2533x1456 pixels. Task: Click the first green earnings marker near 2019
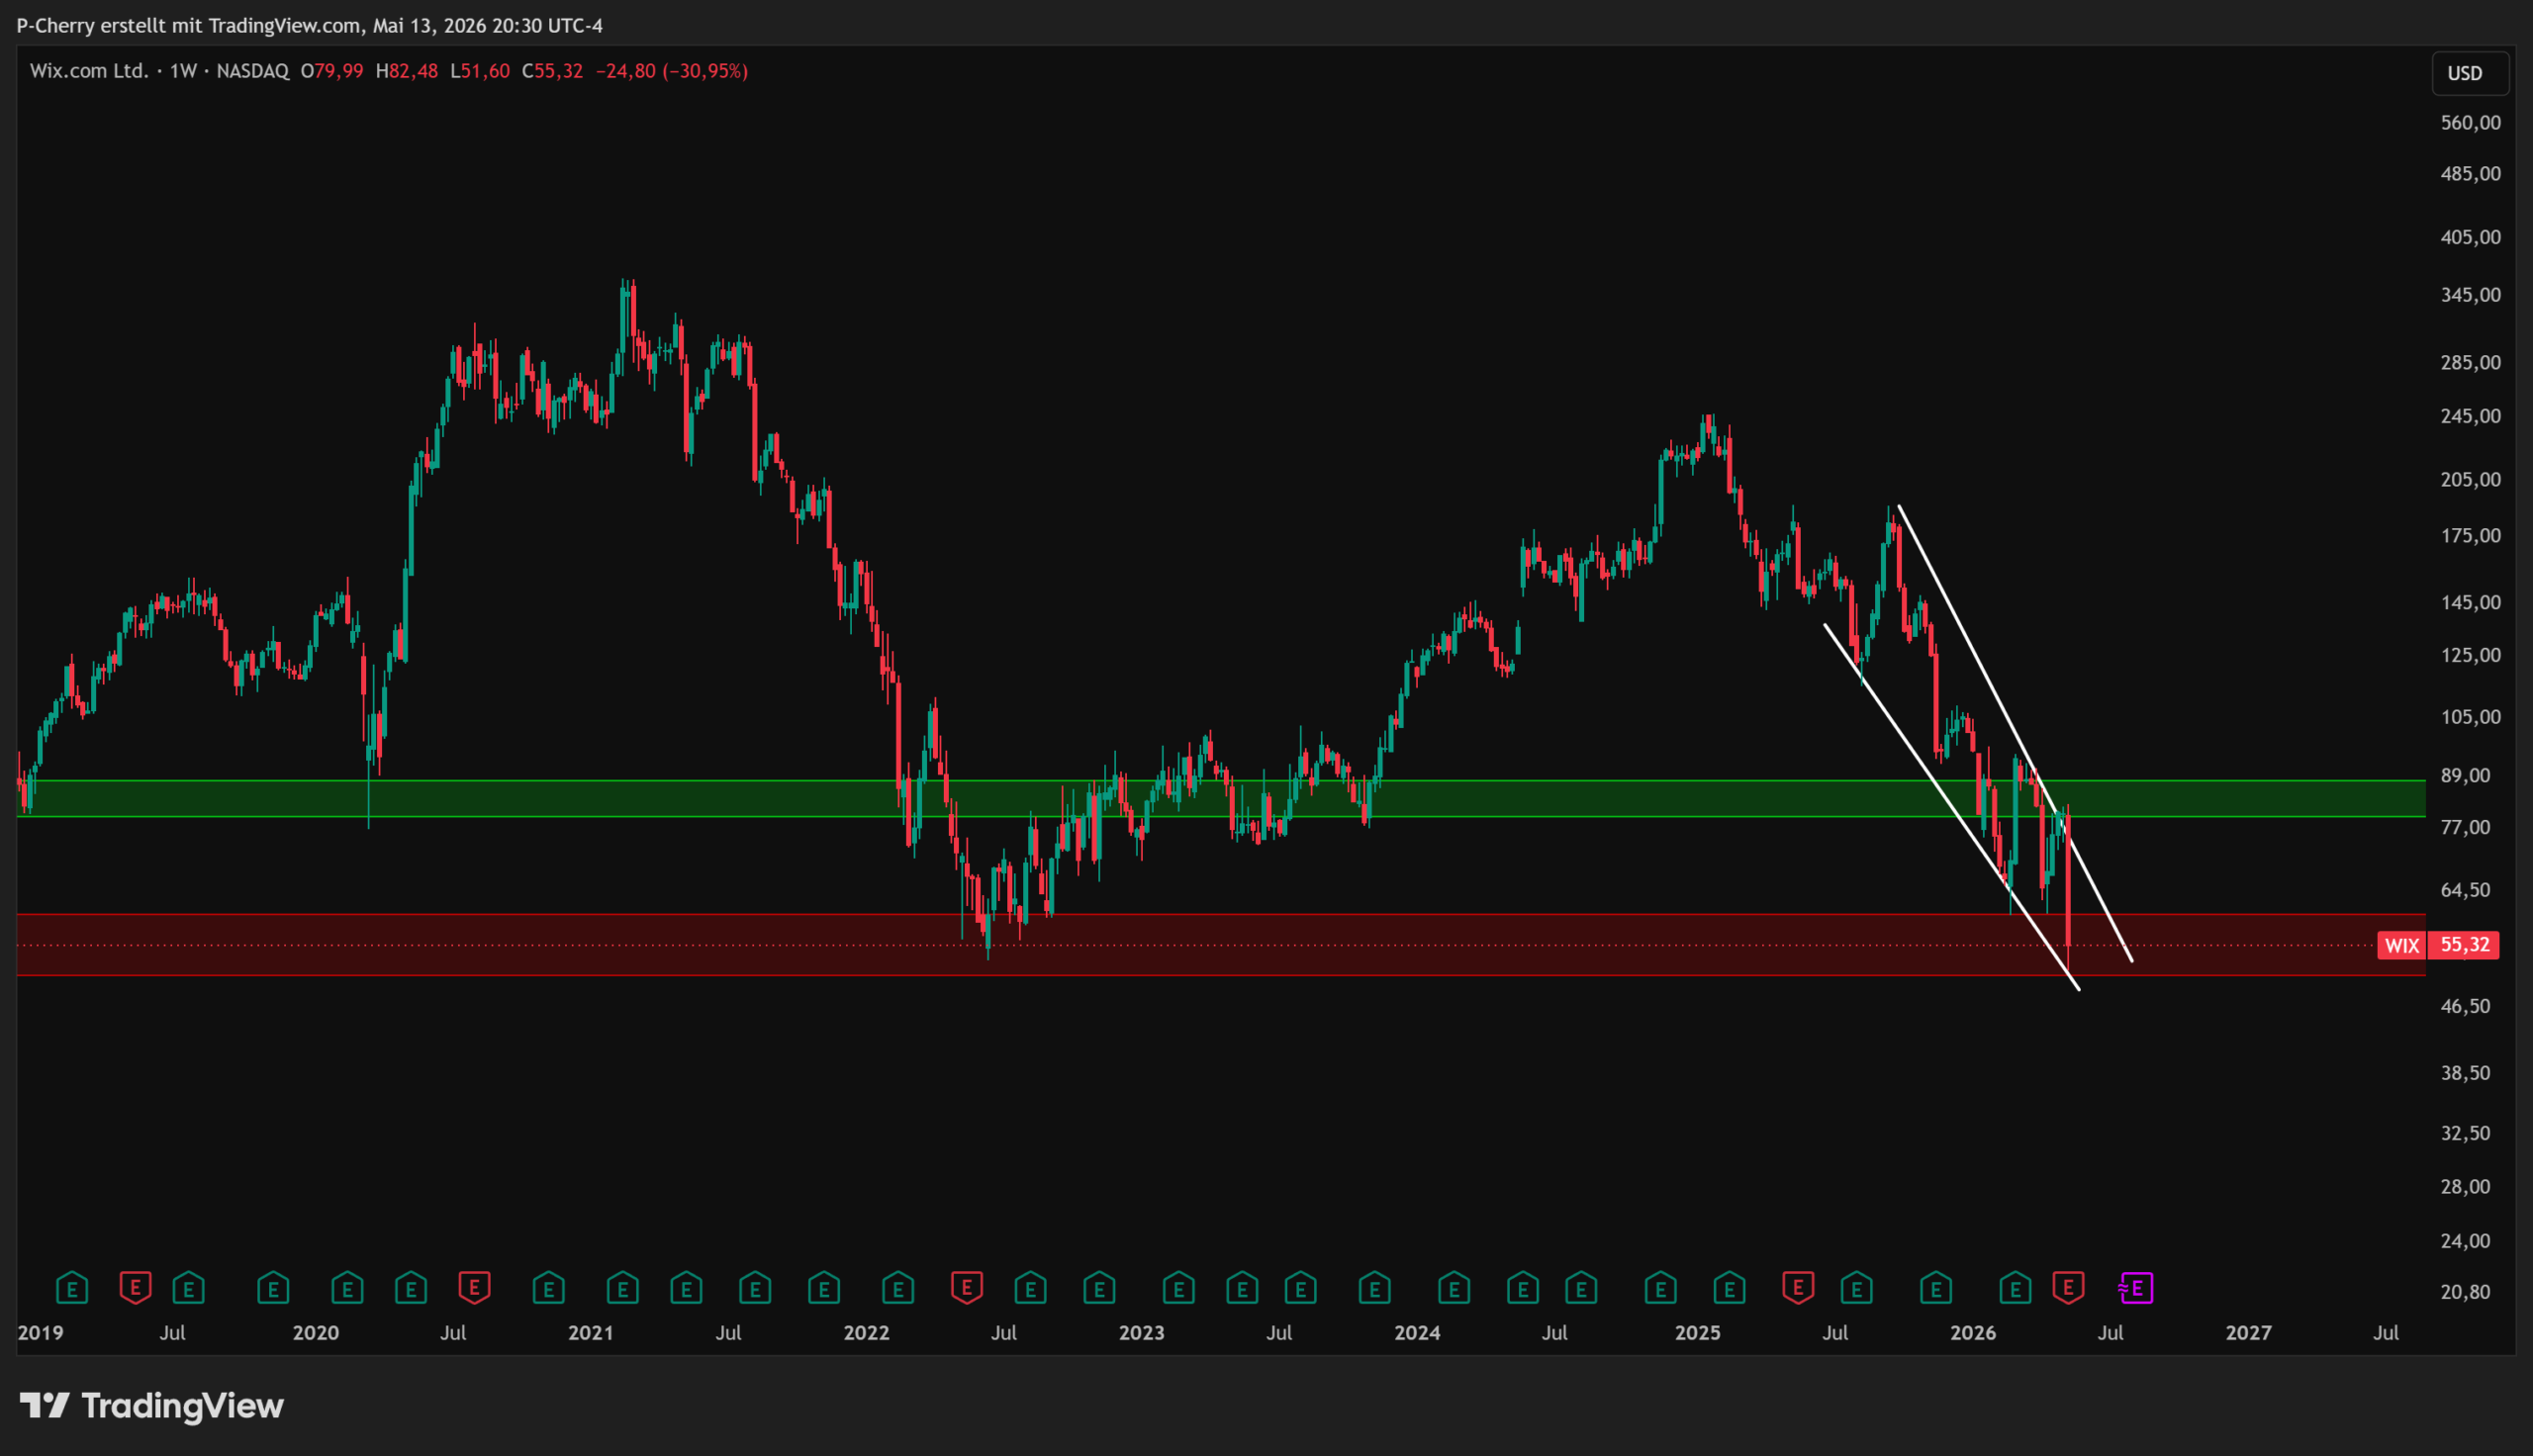coord(72,1288)
